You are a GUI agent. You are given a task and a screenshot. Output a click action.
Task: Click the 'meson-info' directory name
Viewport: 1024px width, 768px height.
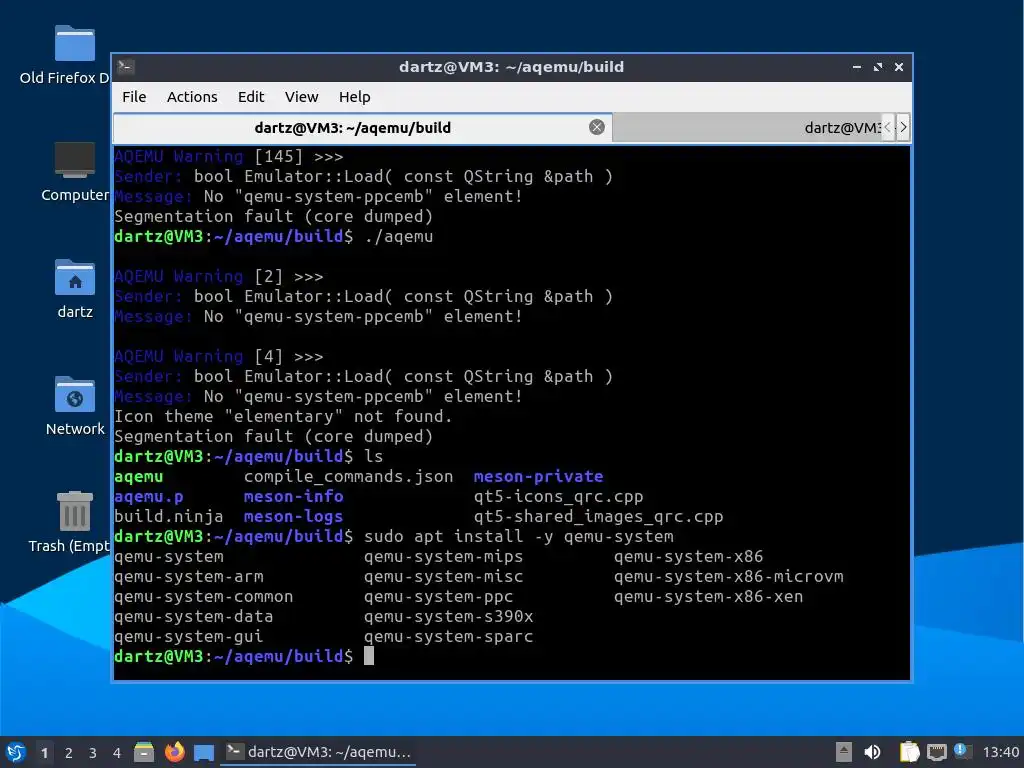click(x=294, y=496)
